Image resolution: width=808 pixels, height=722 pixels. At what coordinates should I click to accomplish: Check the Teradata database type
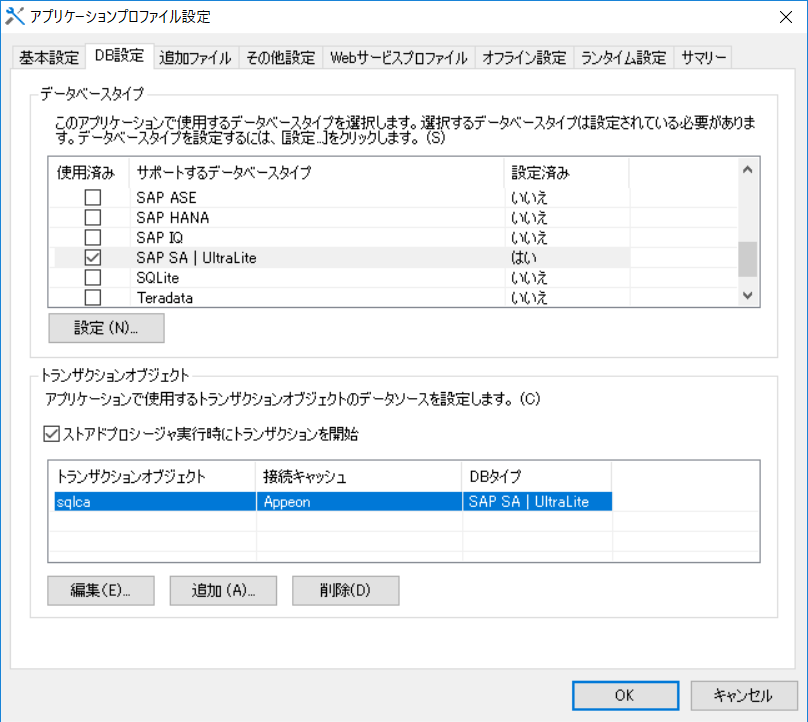click(x=93, y=298)
